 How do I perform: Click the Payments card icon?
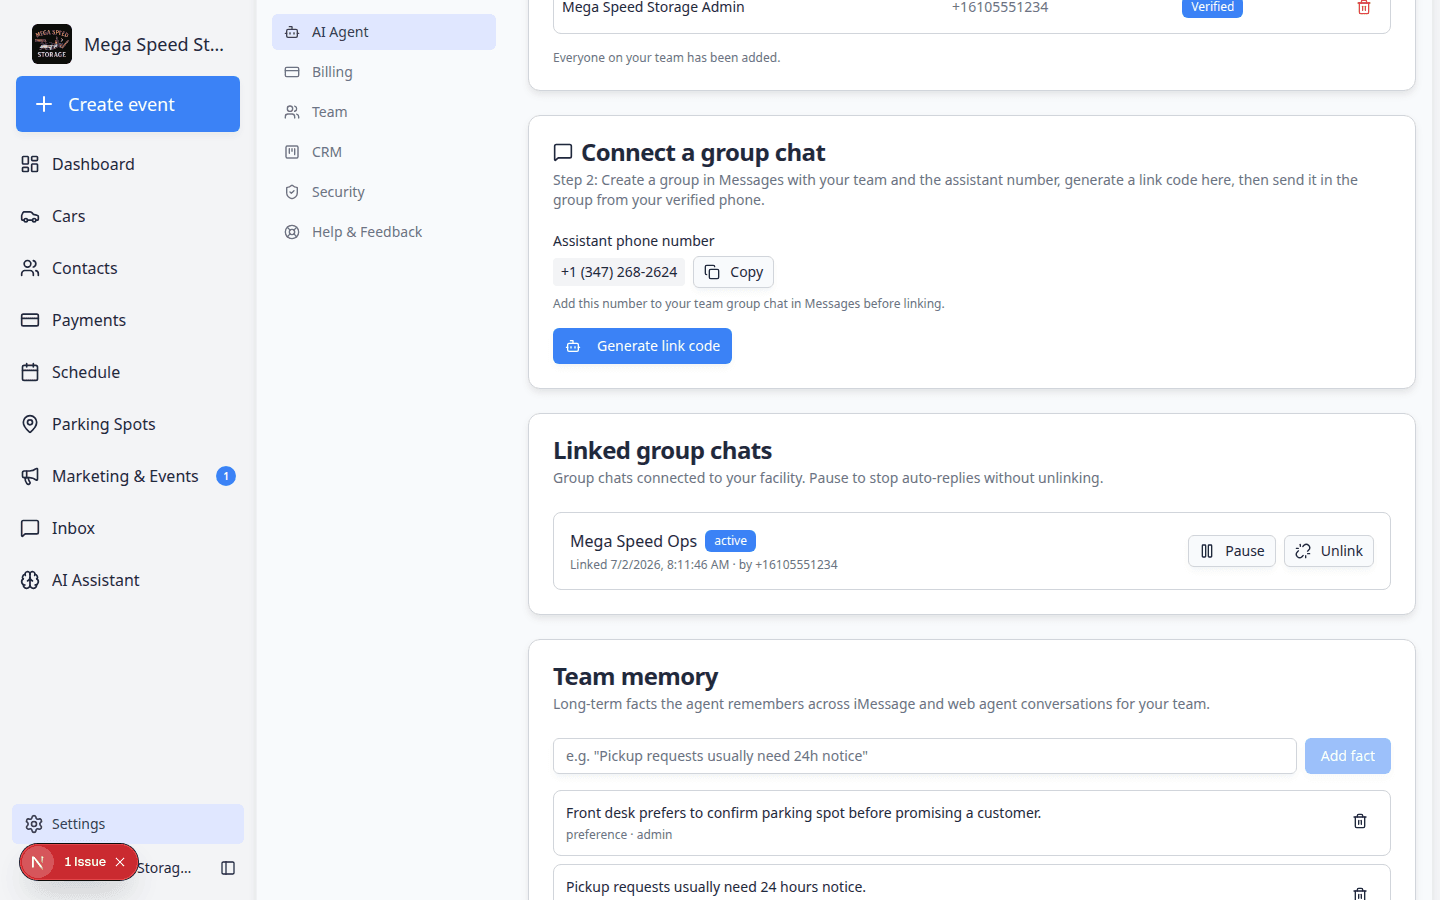point(30,320)
